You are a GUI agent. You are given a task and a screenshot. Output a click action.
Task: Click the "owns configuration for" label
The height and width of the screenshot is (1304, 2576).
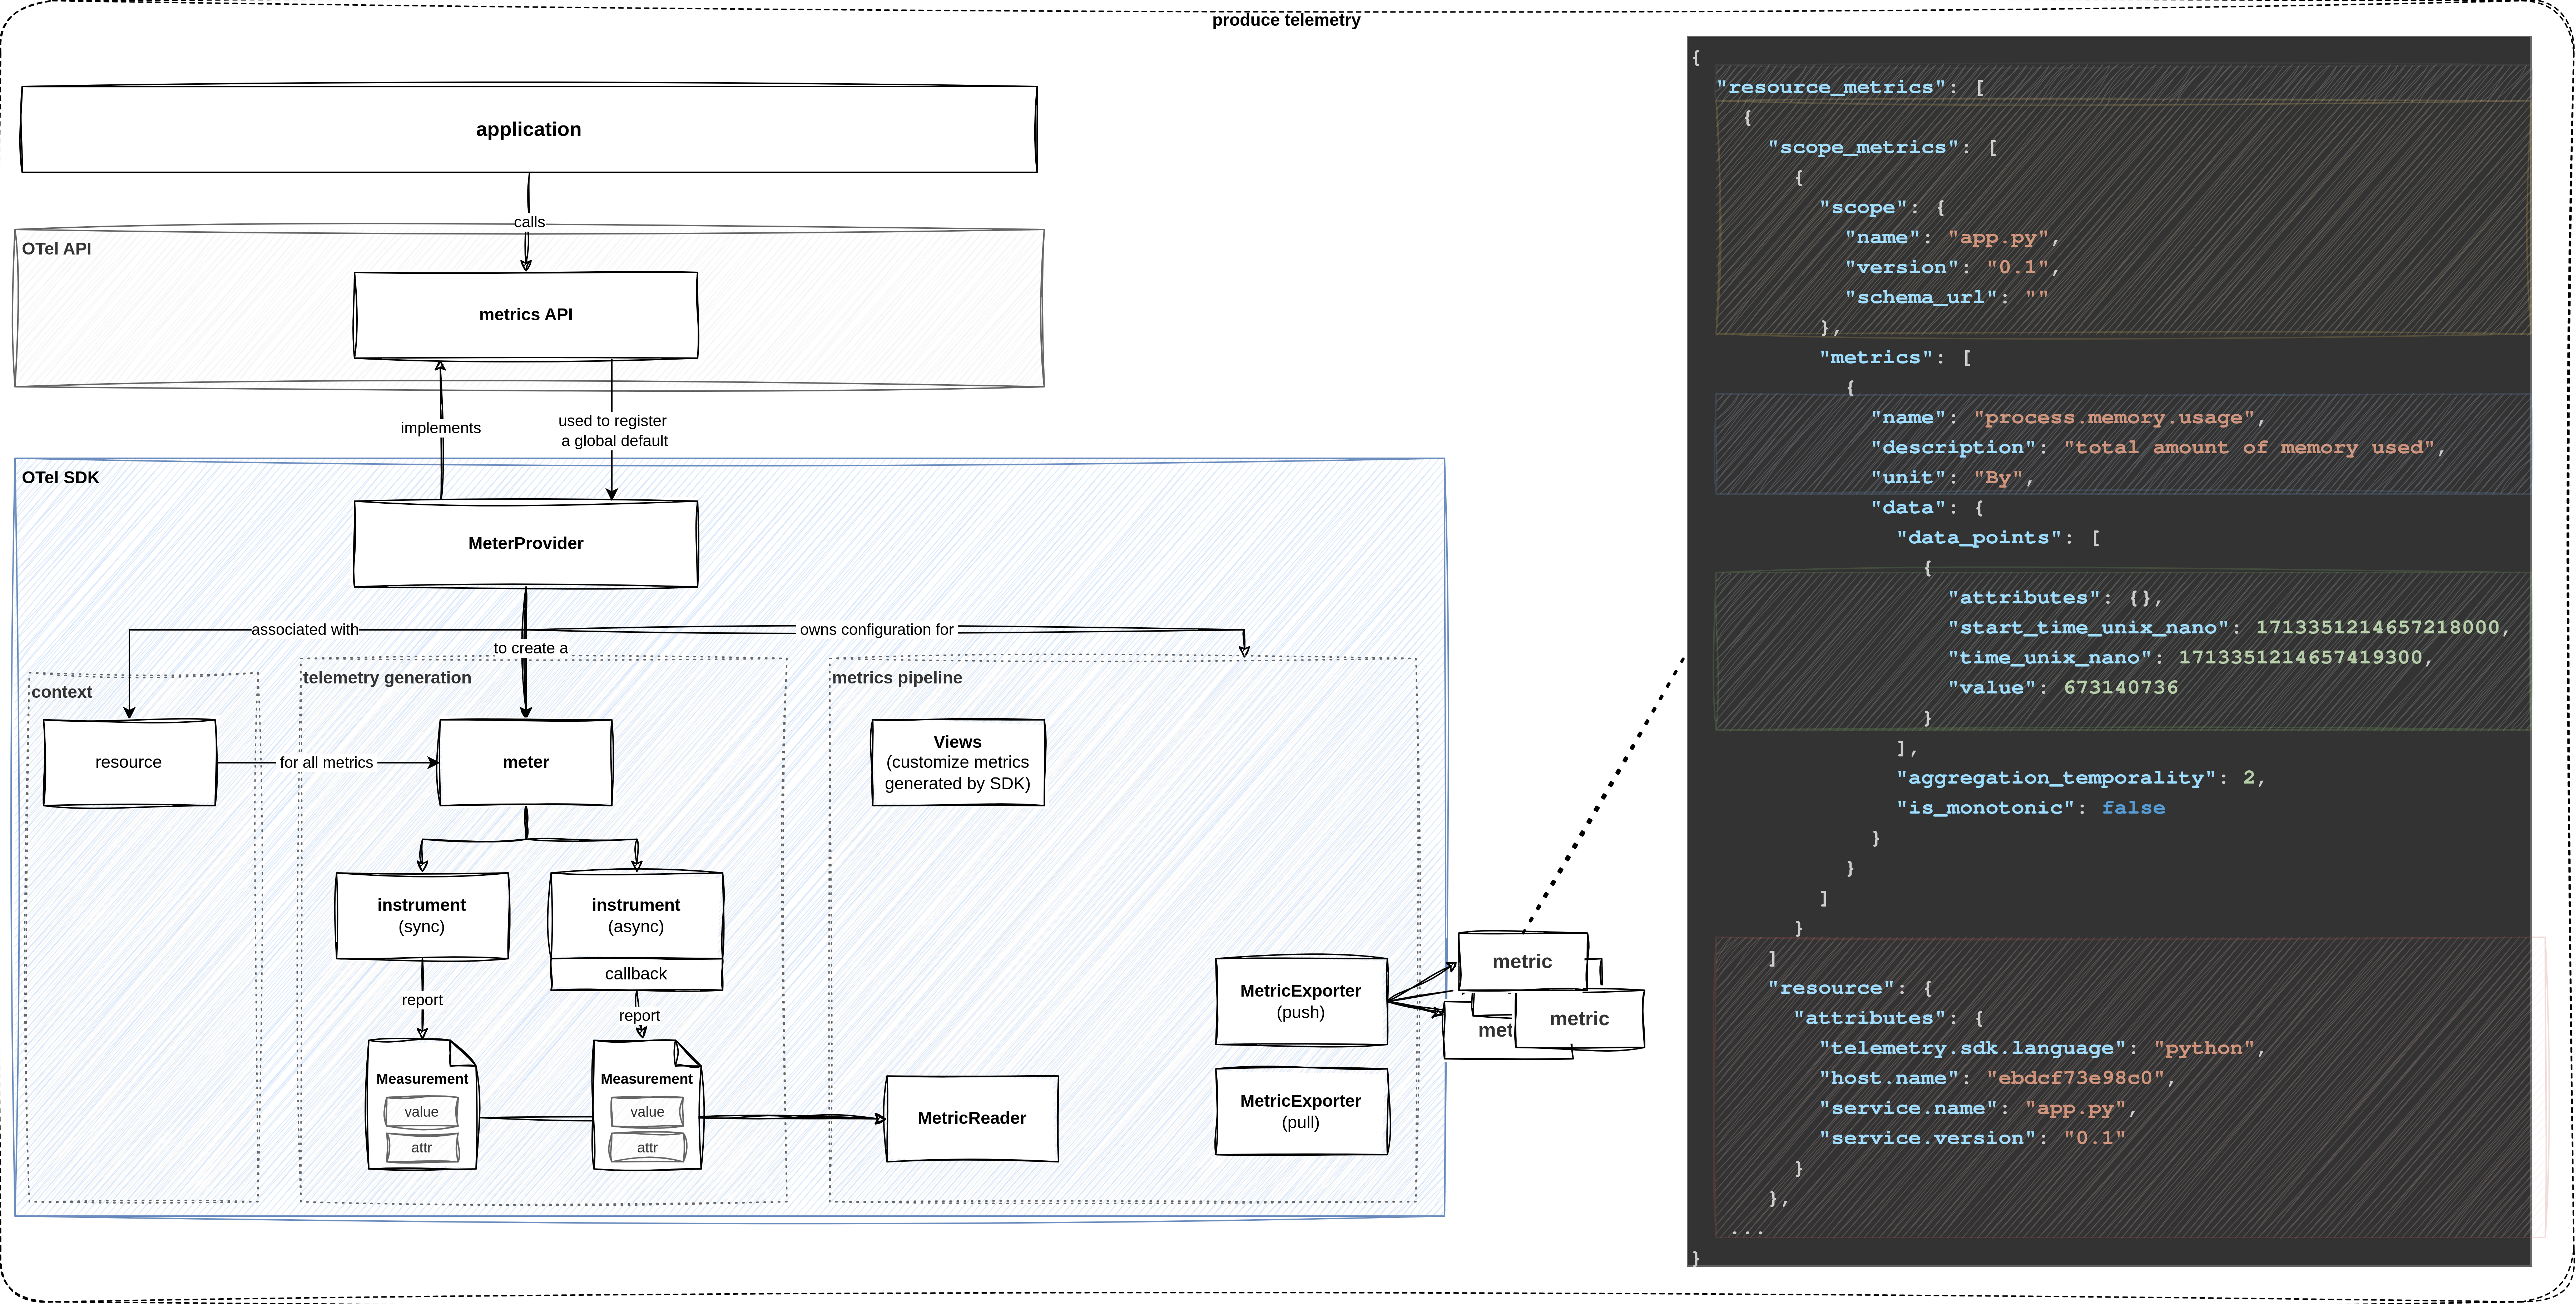(x=877, y=629)
